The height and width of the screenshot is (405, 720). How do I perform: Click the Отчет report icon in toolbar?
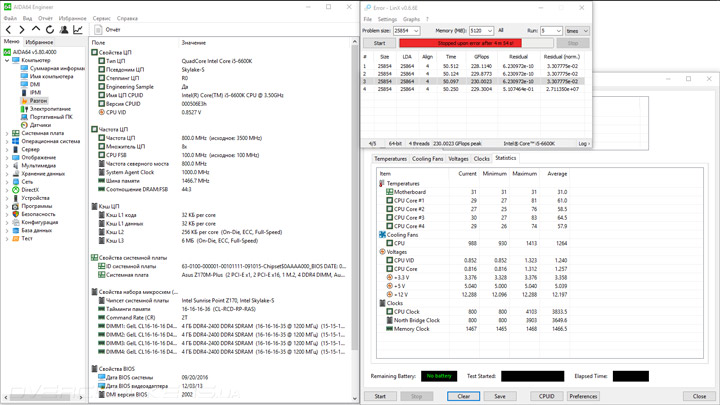(x=98, y=30)
